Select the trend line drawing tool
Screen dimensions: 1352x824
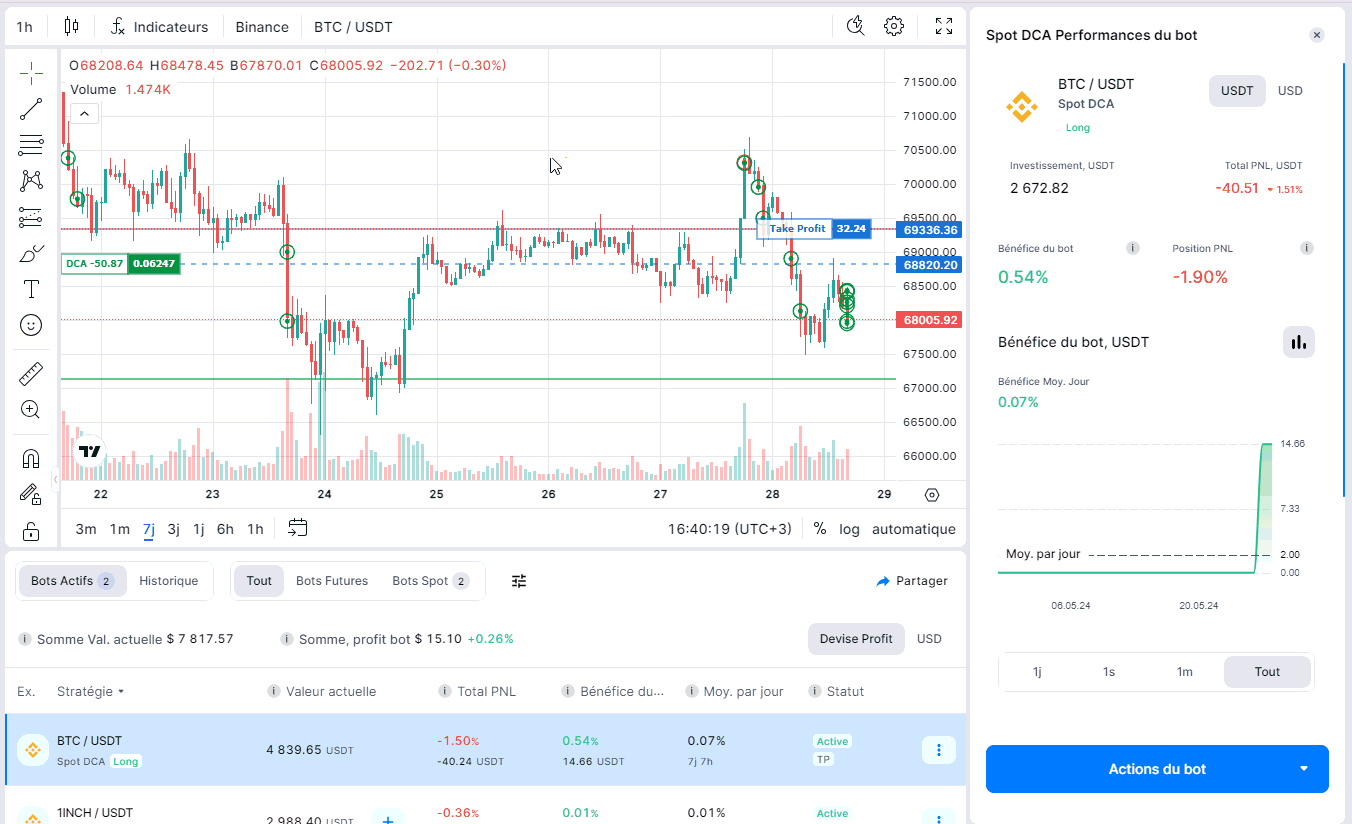point(31,109)
